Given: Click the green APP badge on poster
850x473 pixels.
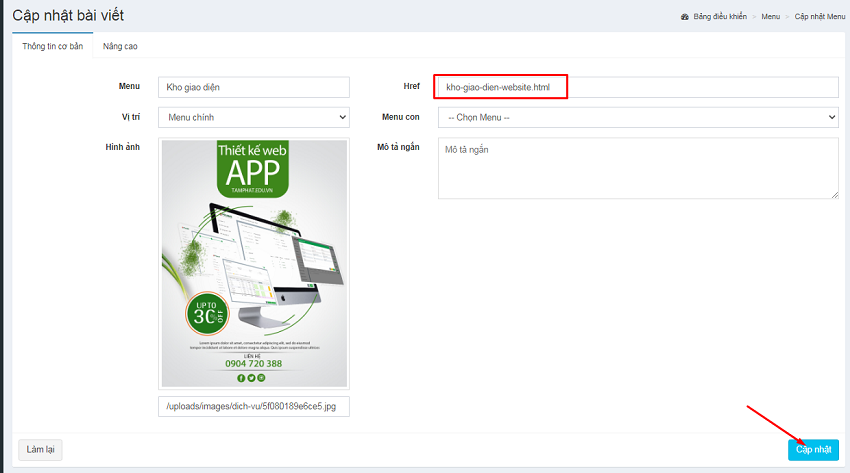Looking at the screenshot, I should 253,167.
